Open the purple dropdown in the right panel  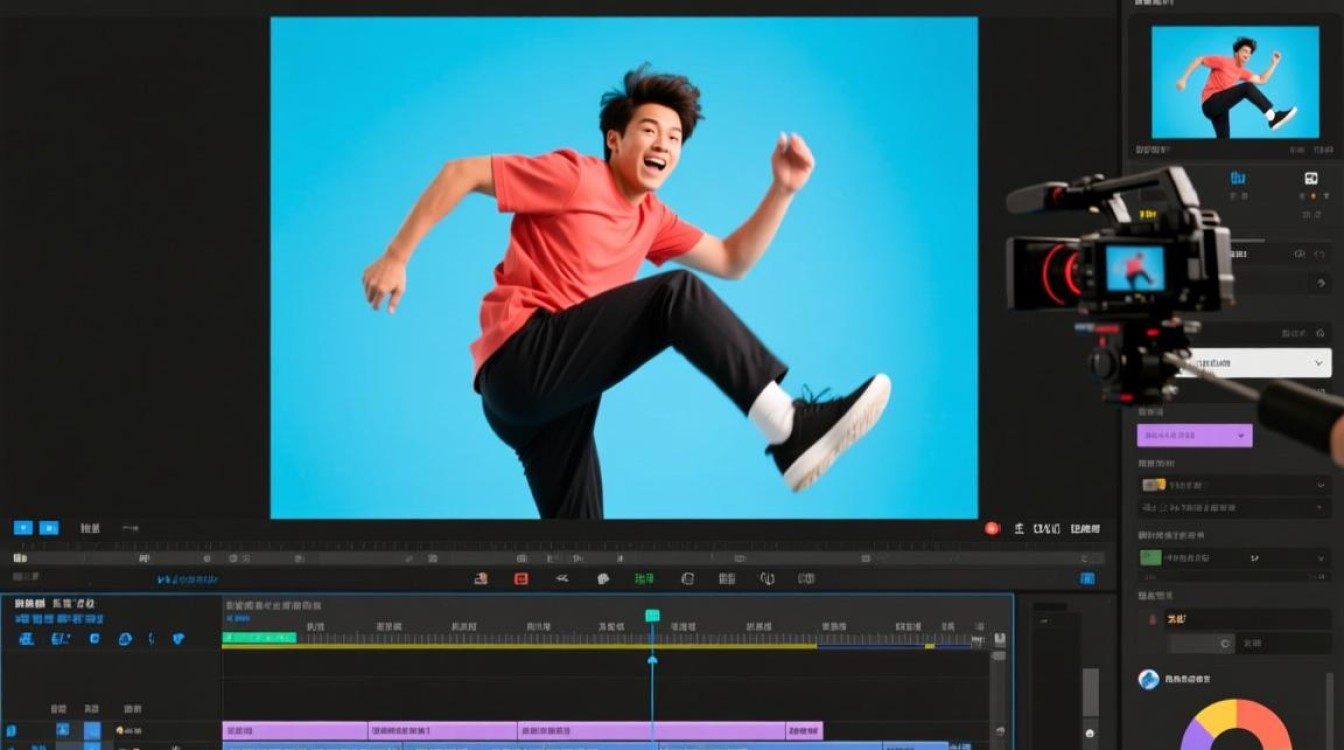click(x=1194, y=435)
